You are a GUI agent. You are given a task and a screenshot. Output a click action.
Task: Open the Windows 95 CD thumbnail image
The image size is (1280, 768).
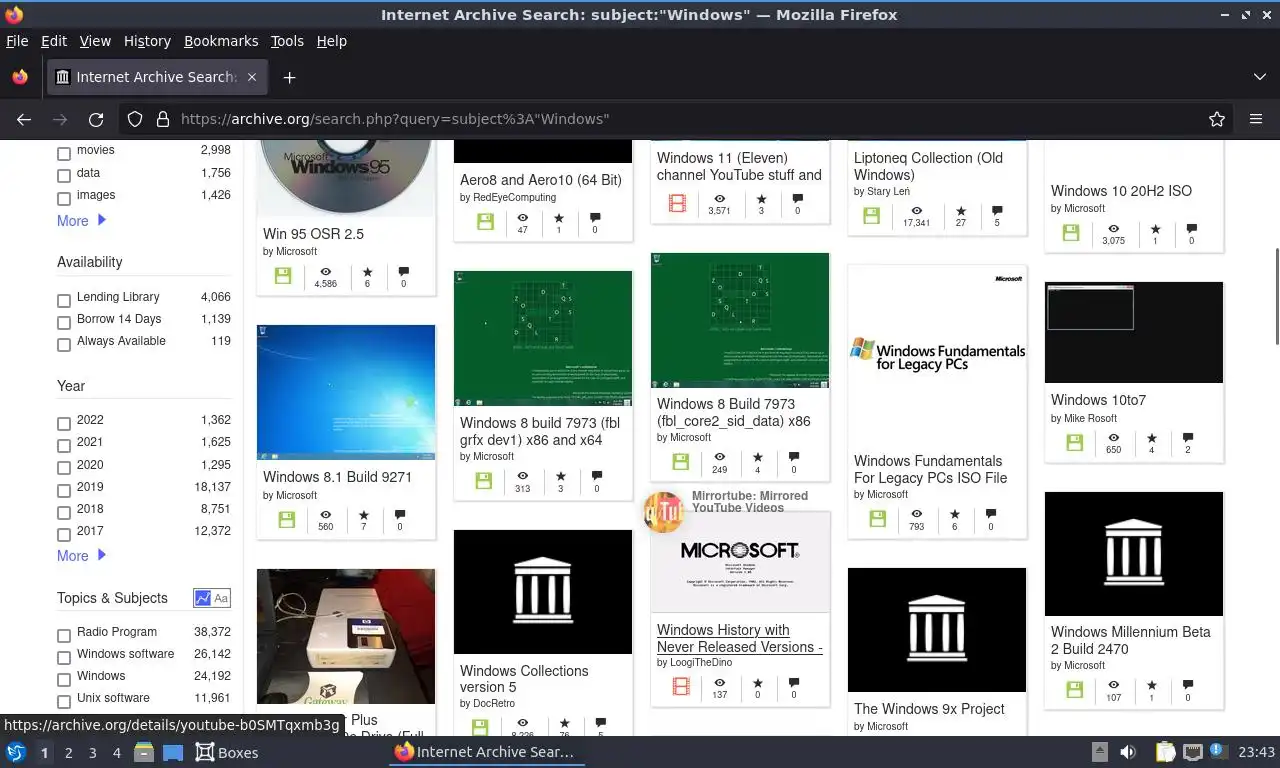coord(346,179)
